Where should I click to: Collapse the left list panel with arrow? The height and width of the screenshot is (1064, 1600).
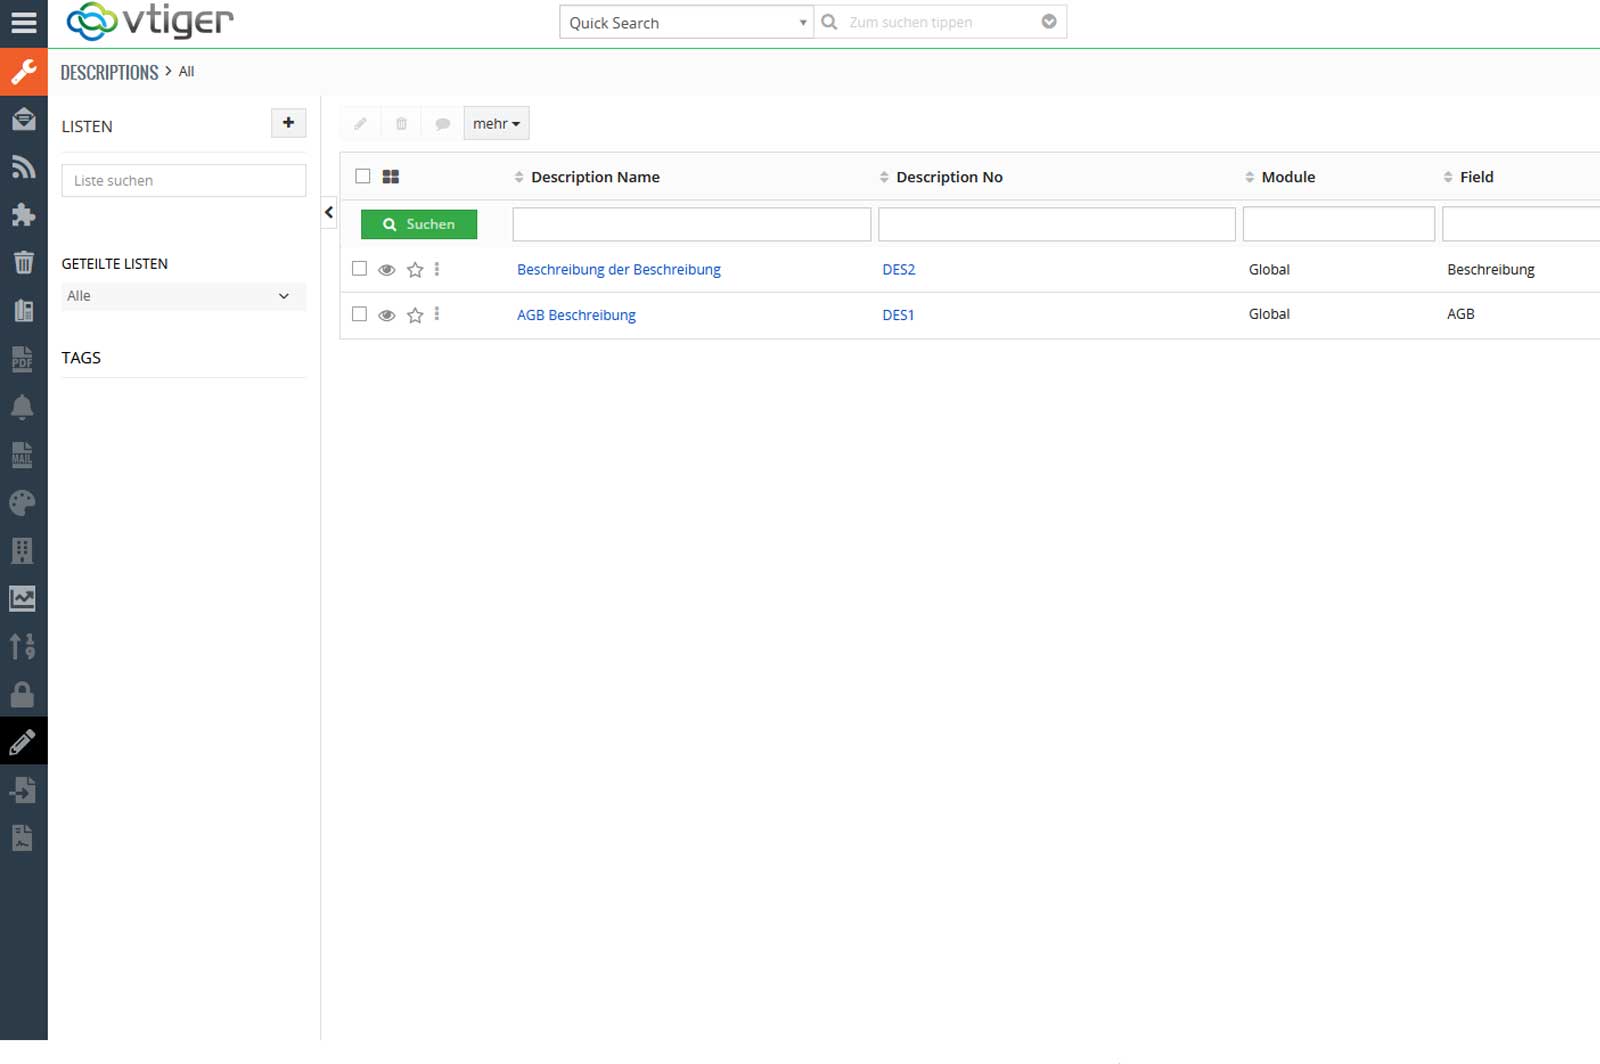click(329, 212)
